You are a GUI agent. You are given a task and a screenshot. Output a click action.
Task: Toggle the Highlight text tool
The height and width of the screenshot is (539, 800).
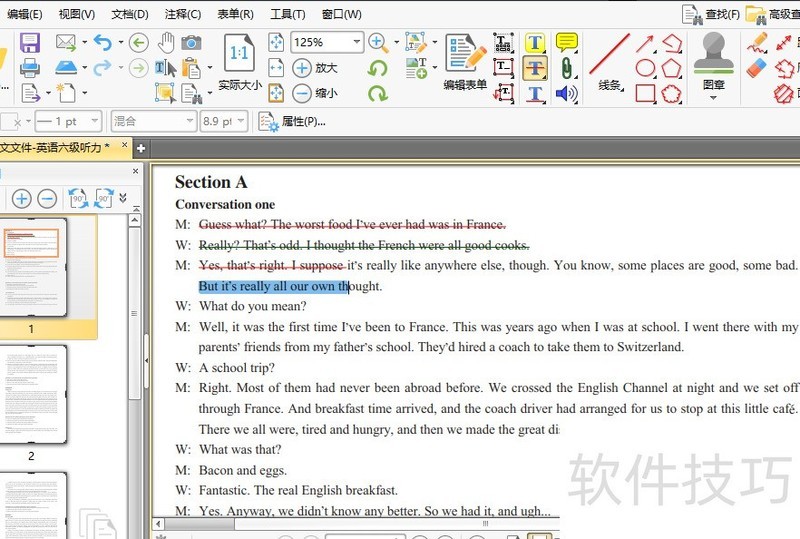click(535, 43)
